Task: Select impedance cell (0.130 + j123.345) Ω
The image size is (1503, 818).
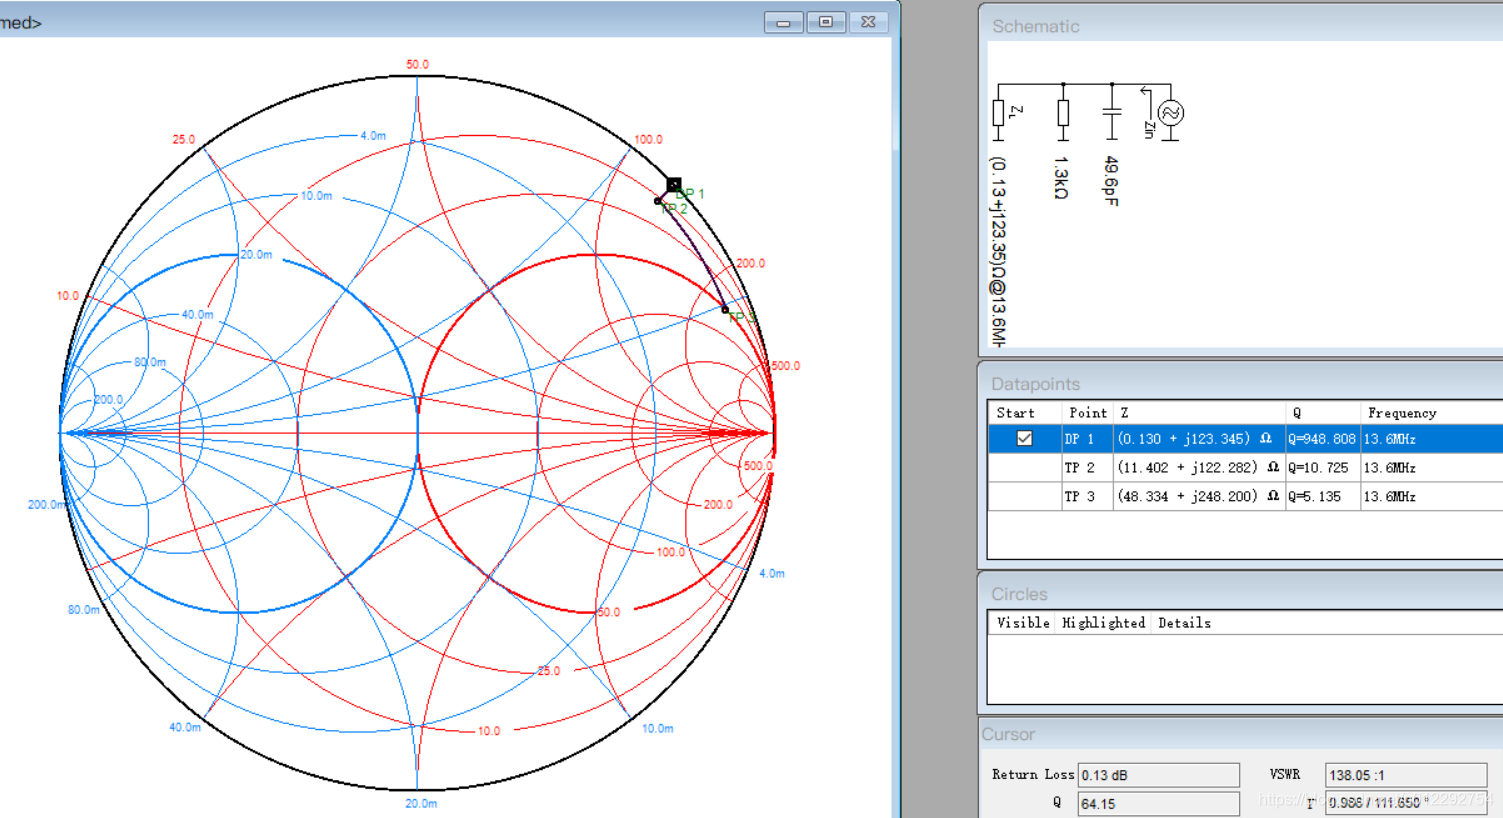Action: pos(1199,438)
